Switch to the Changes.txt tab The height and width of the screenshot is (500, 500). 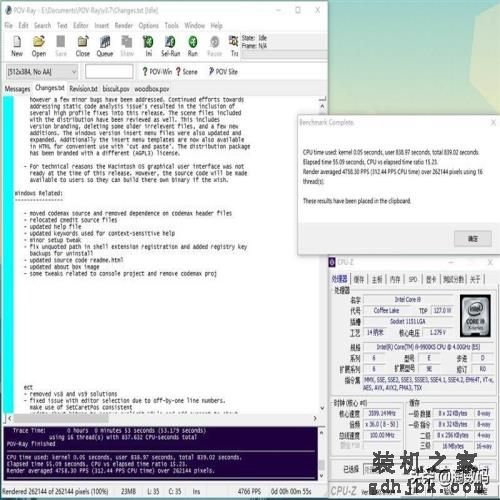tap(50, 88)
